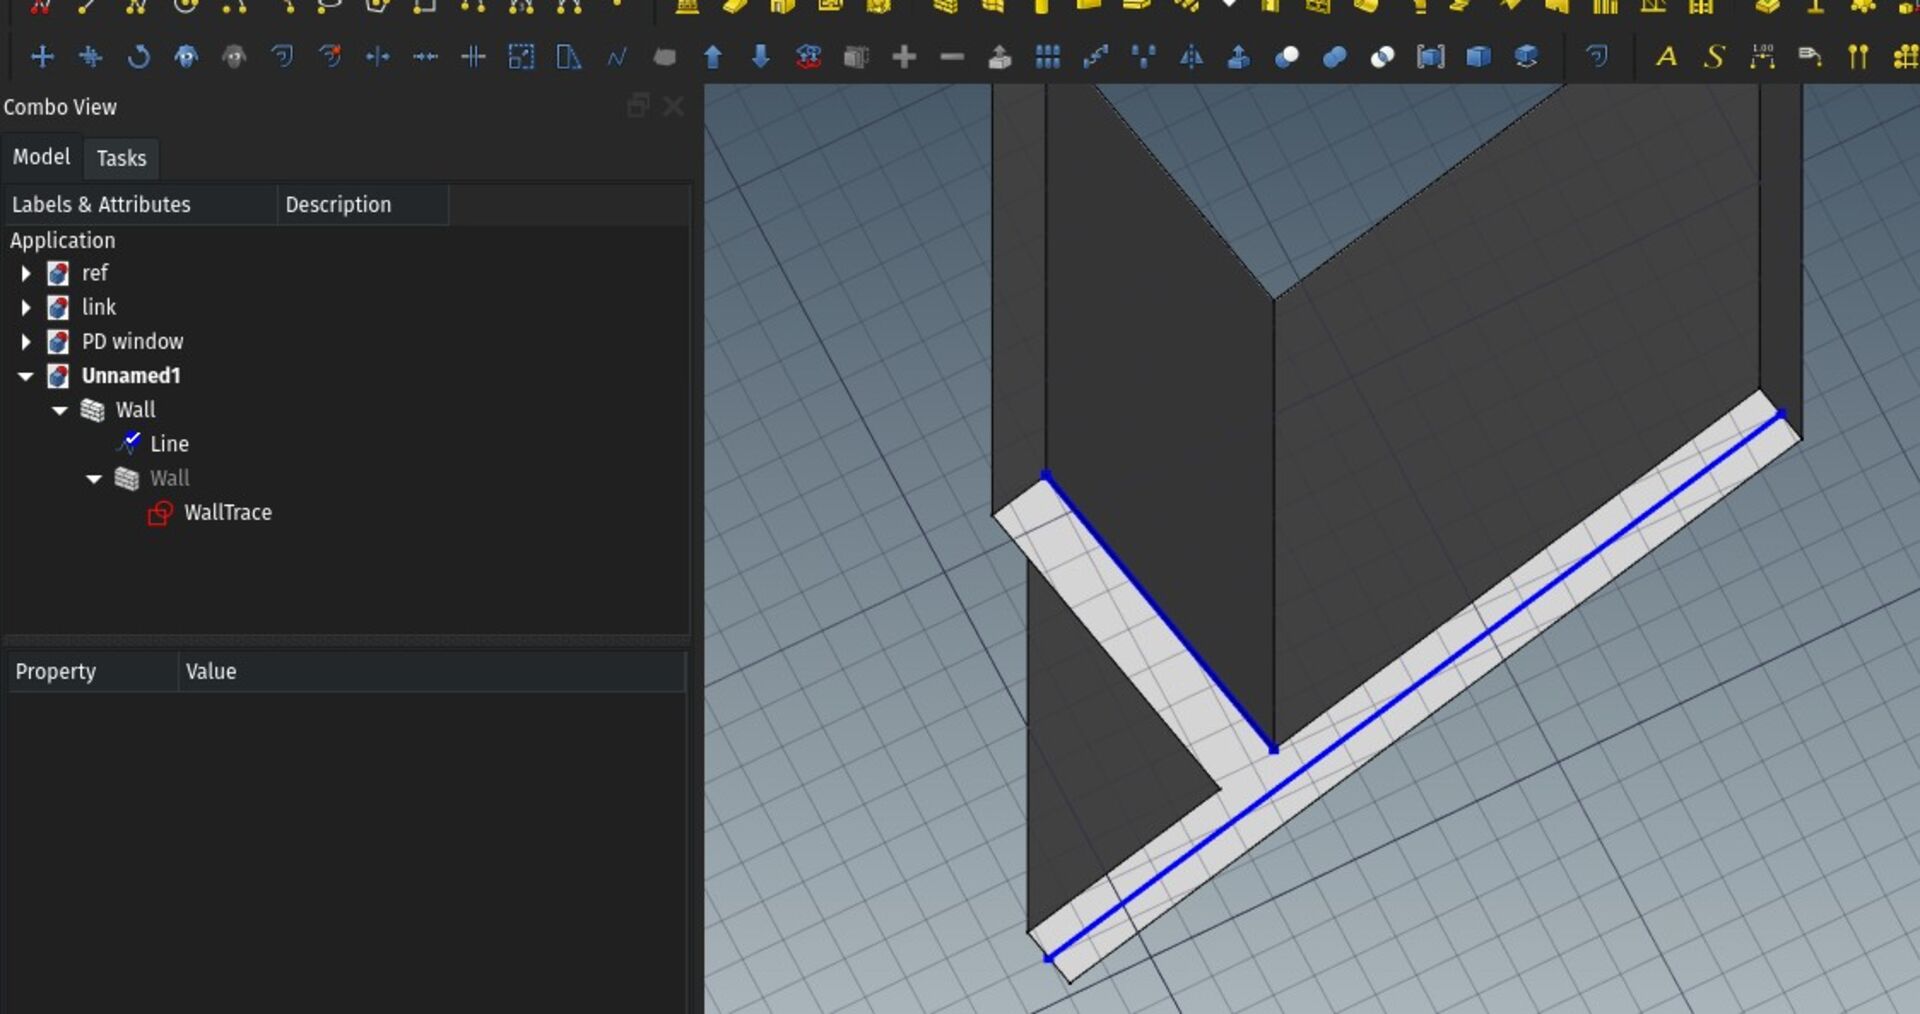Click the blue Downgrade down-arrow icon
Screen dimensions: 1920x1014
pos(761,57)
